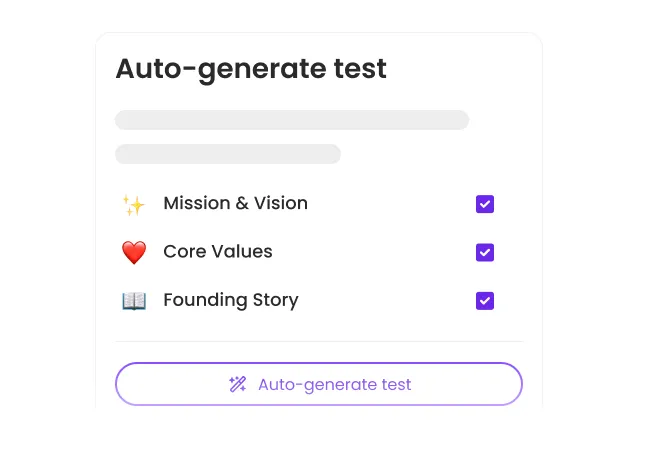The width and height of the screenshot is (650, 454).
Task: Click the word test in the card heading
Action: click(x=359, y=69)
